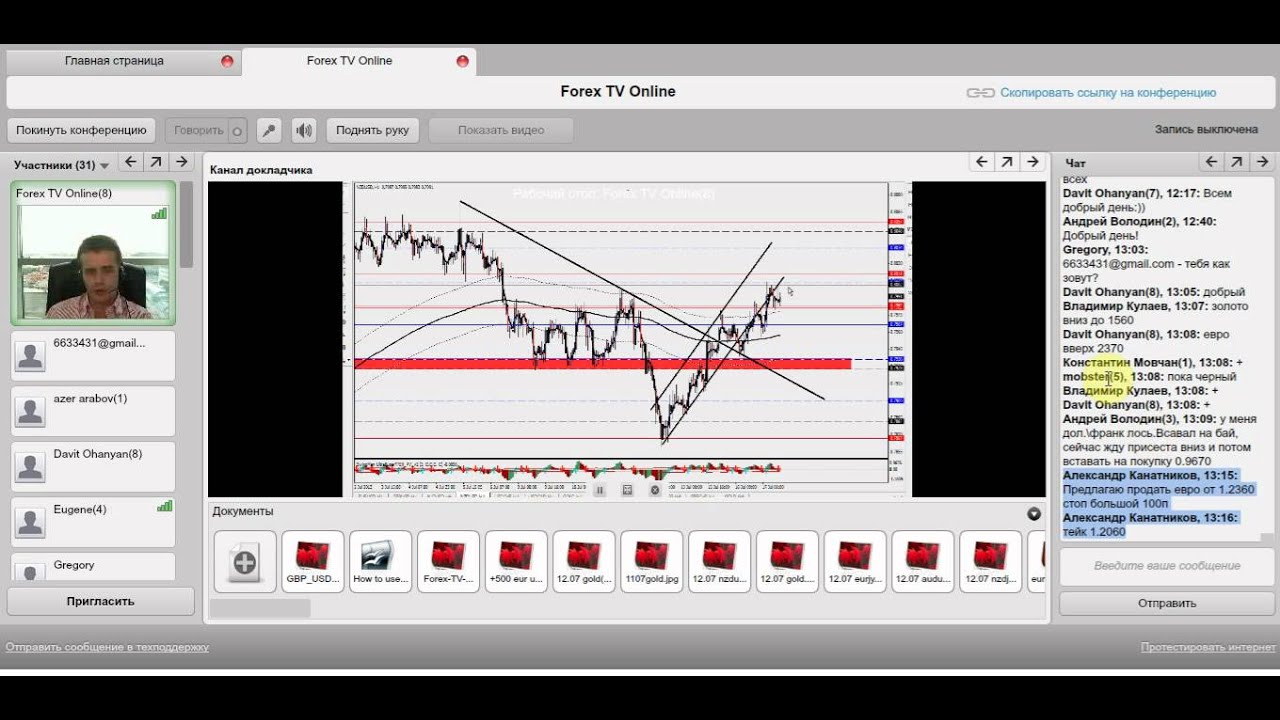Click the round X control under the chart
1280x720 pixels.
pyautogui.click(x=655, y=490)
